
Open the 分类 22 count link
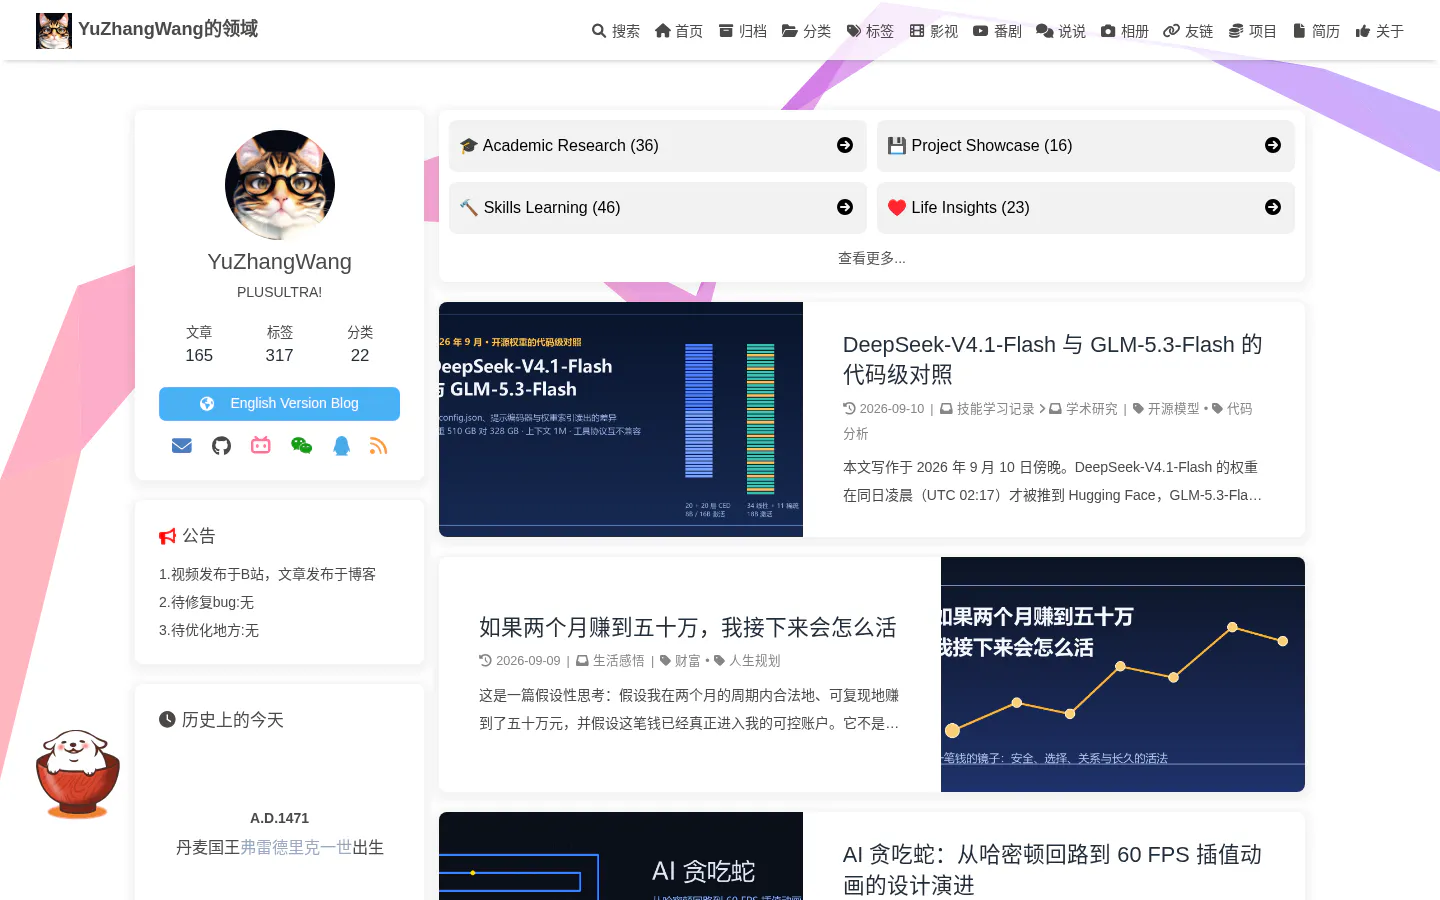[360, 344]
